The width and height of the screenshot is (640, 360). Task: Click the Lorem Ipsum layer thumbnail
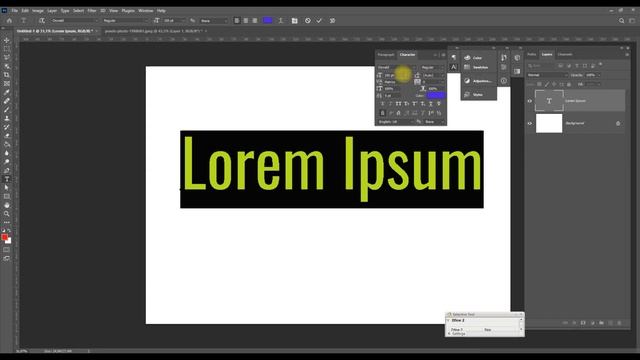pos(549,101)
